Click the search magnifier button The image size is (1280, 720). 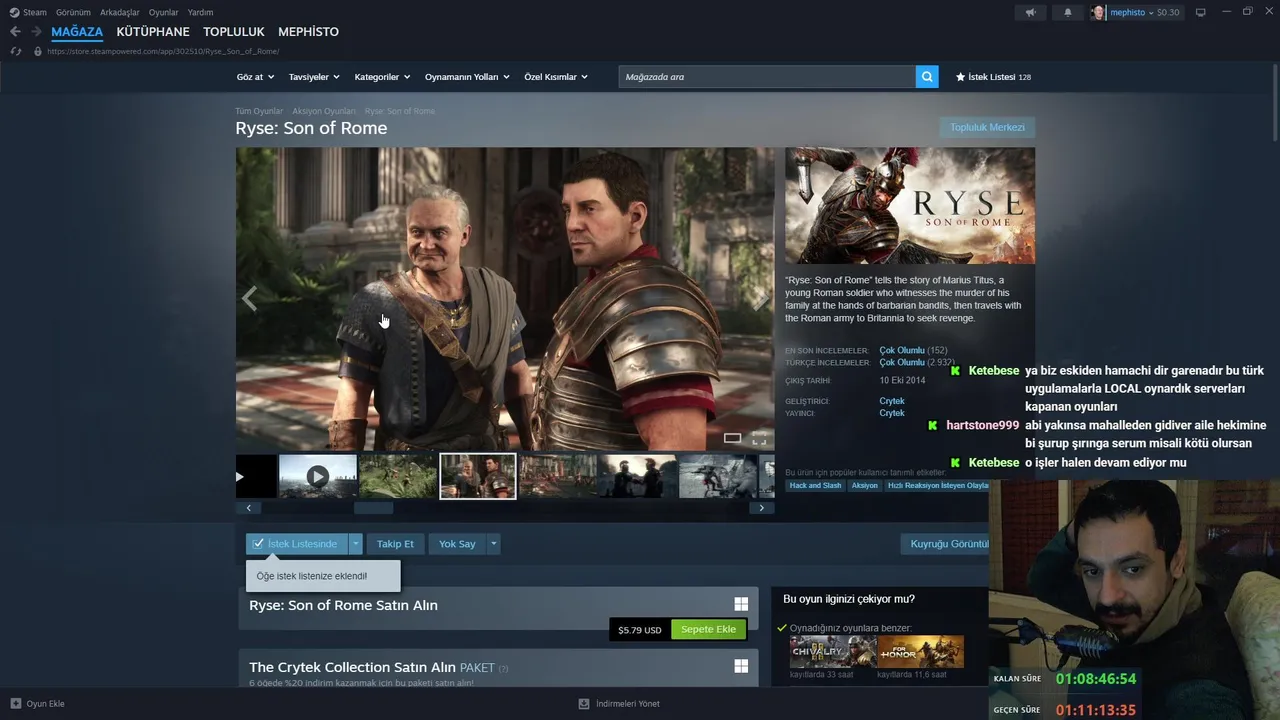927,76
